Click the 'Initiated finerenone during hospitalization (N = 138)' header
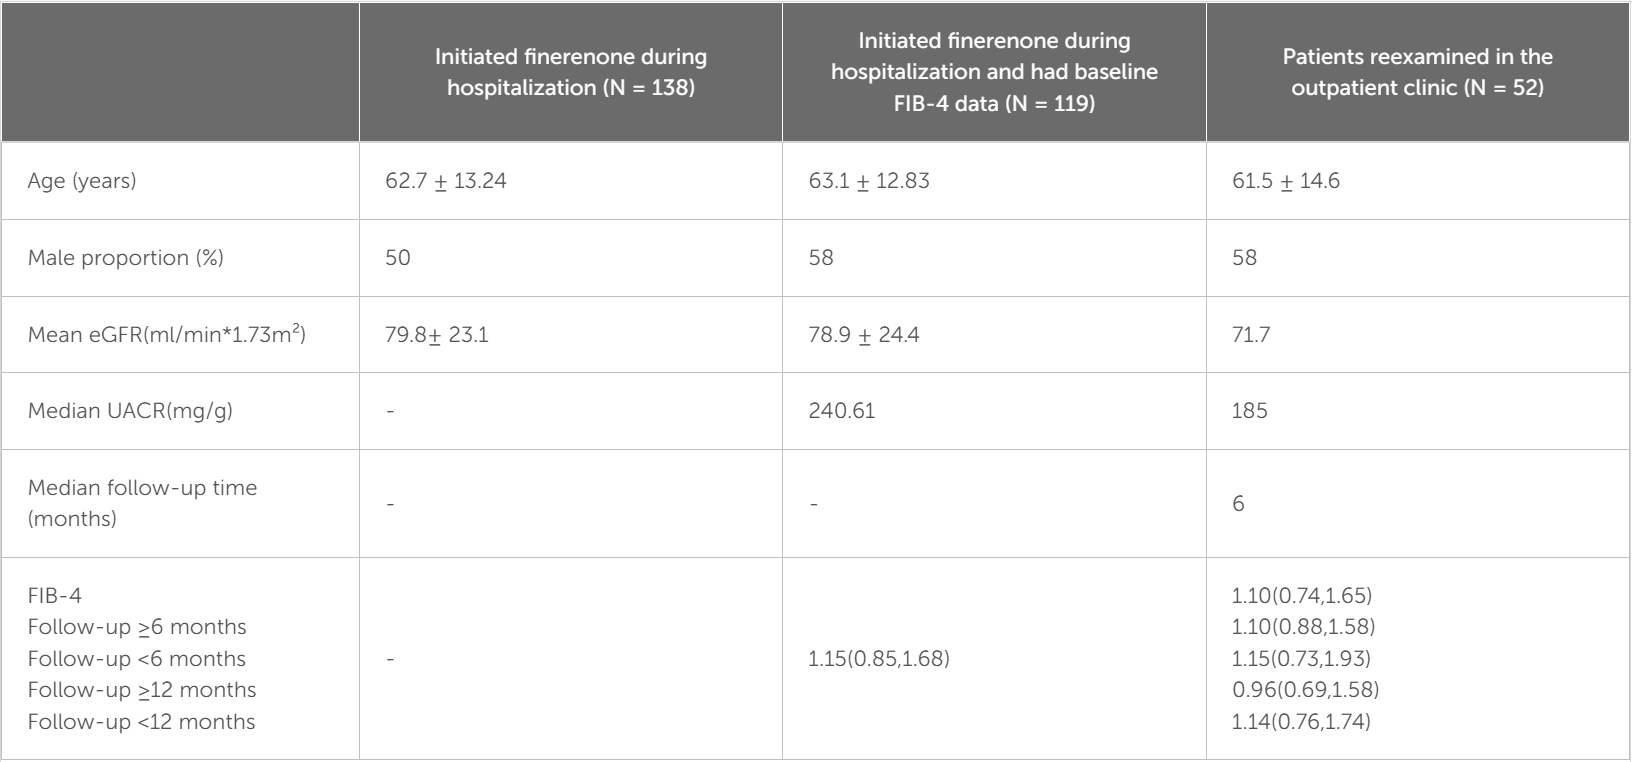Viewport: 1632px width, 762px height. click(x=570, y=72)
